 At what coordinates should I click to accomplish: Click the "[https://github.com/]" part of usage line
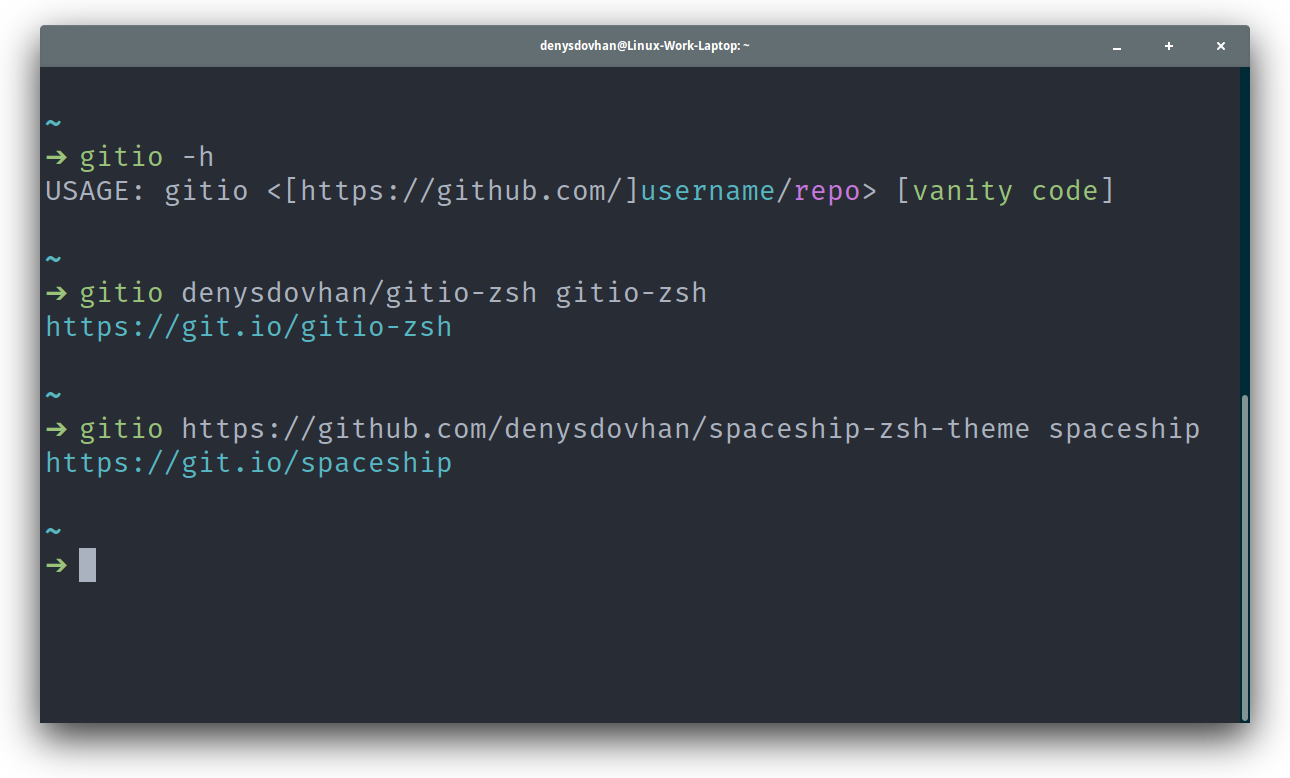462,191
